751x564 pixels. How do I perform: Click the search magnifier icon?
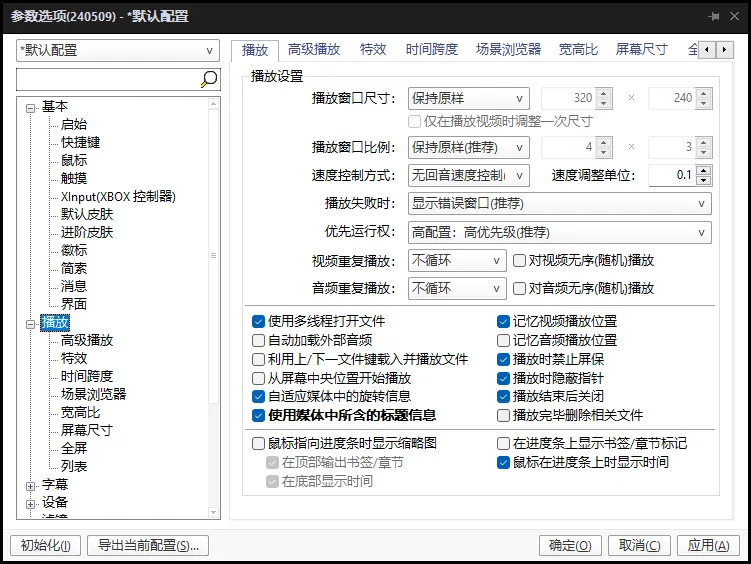(209, 79)
